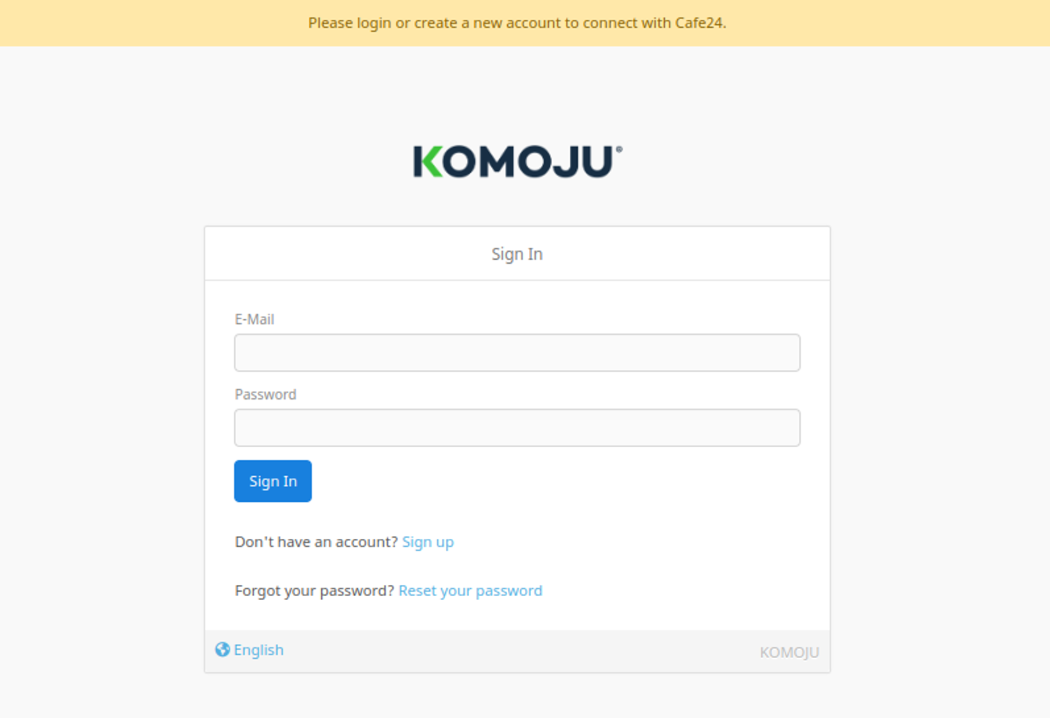1050x718 pixels.
Task: Click the grey KOMOJU footer text
Action: (789, 653)
